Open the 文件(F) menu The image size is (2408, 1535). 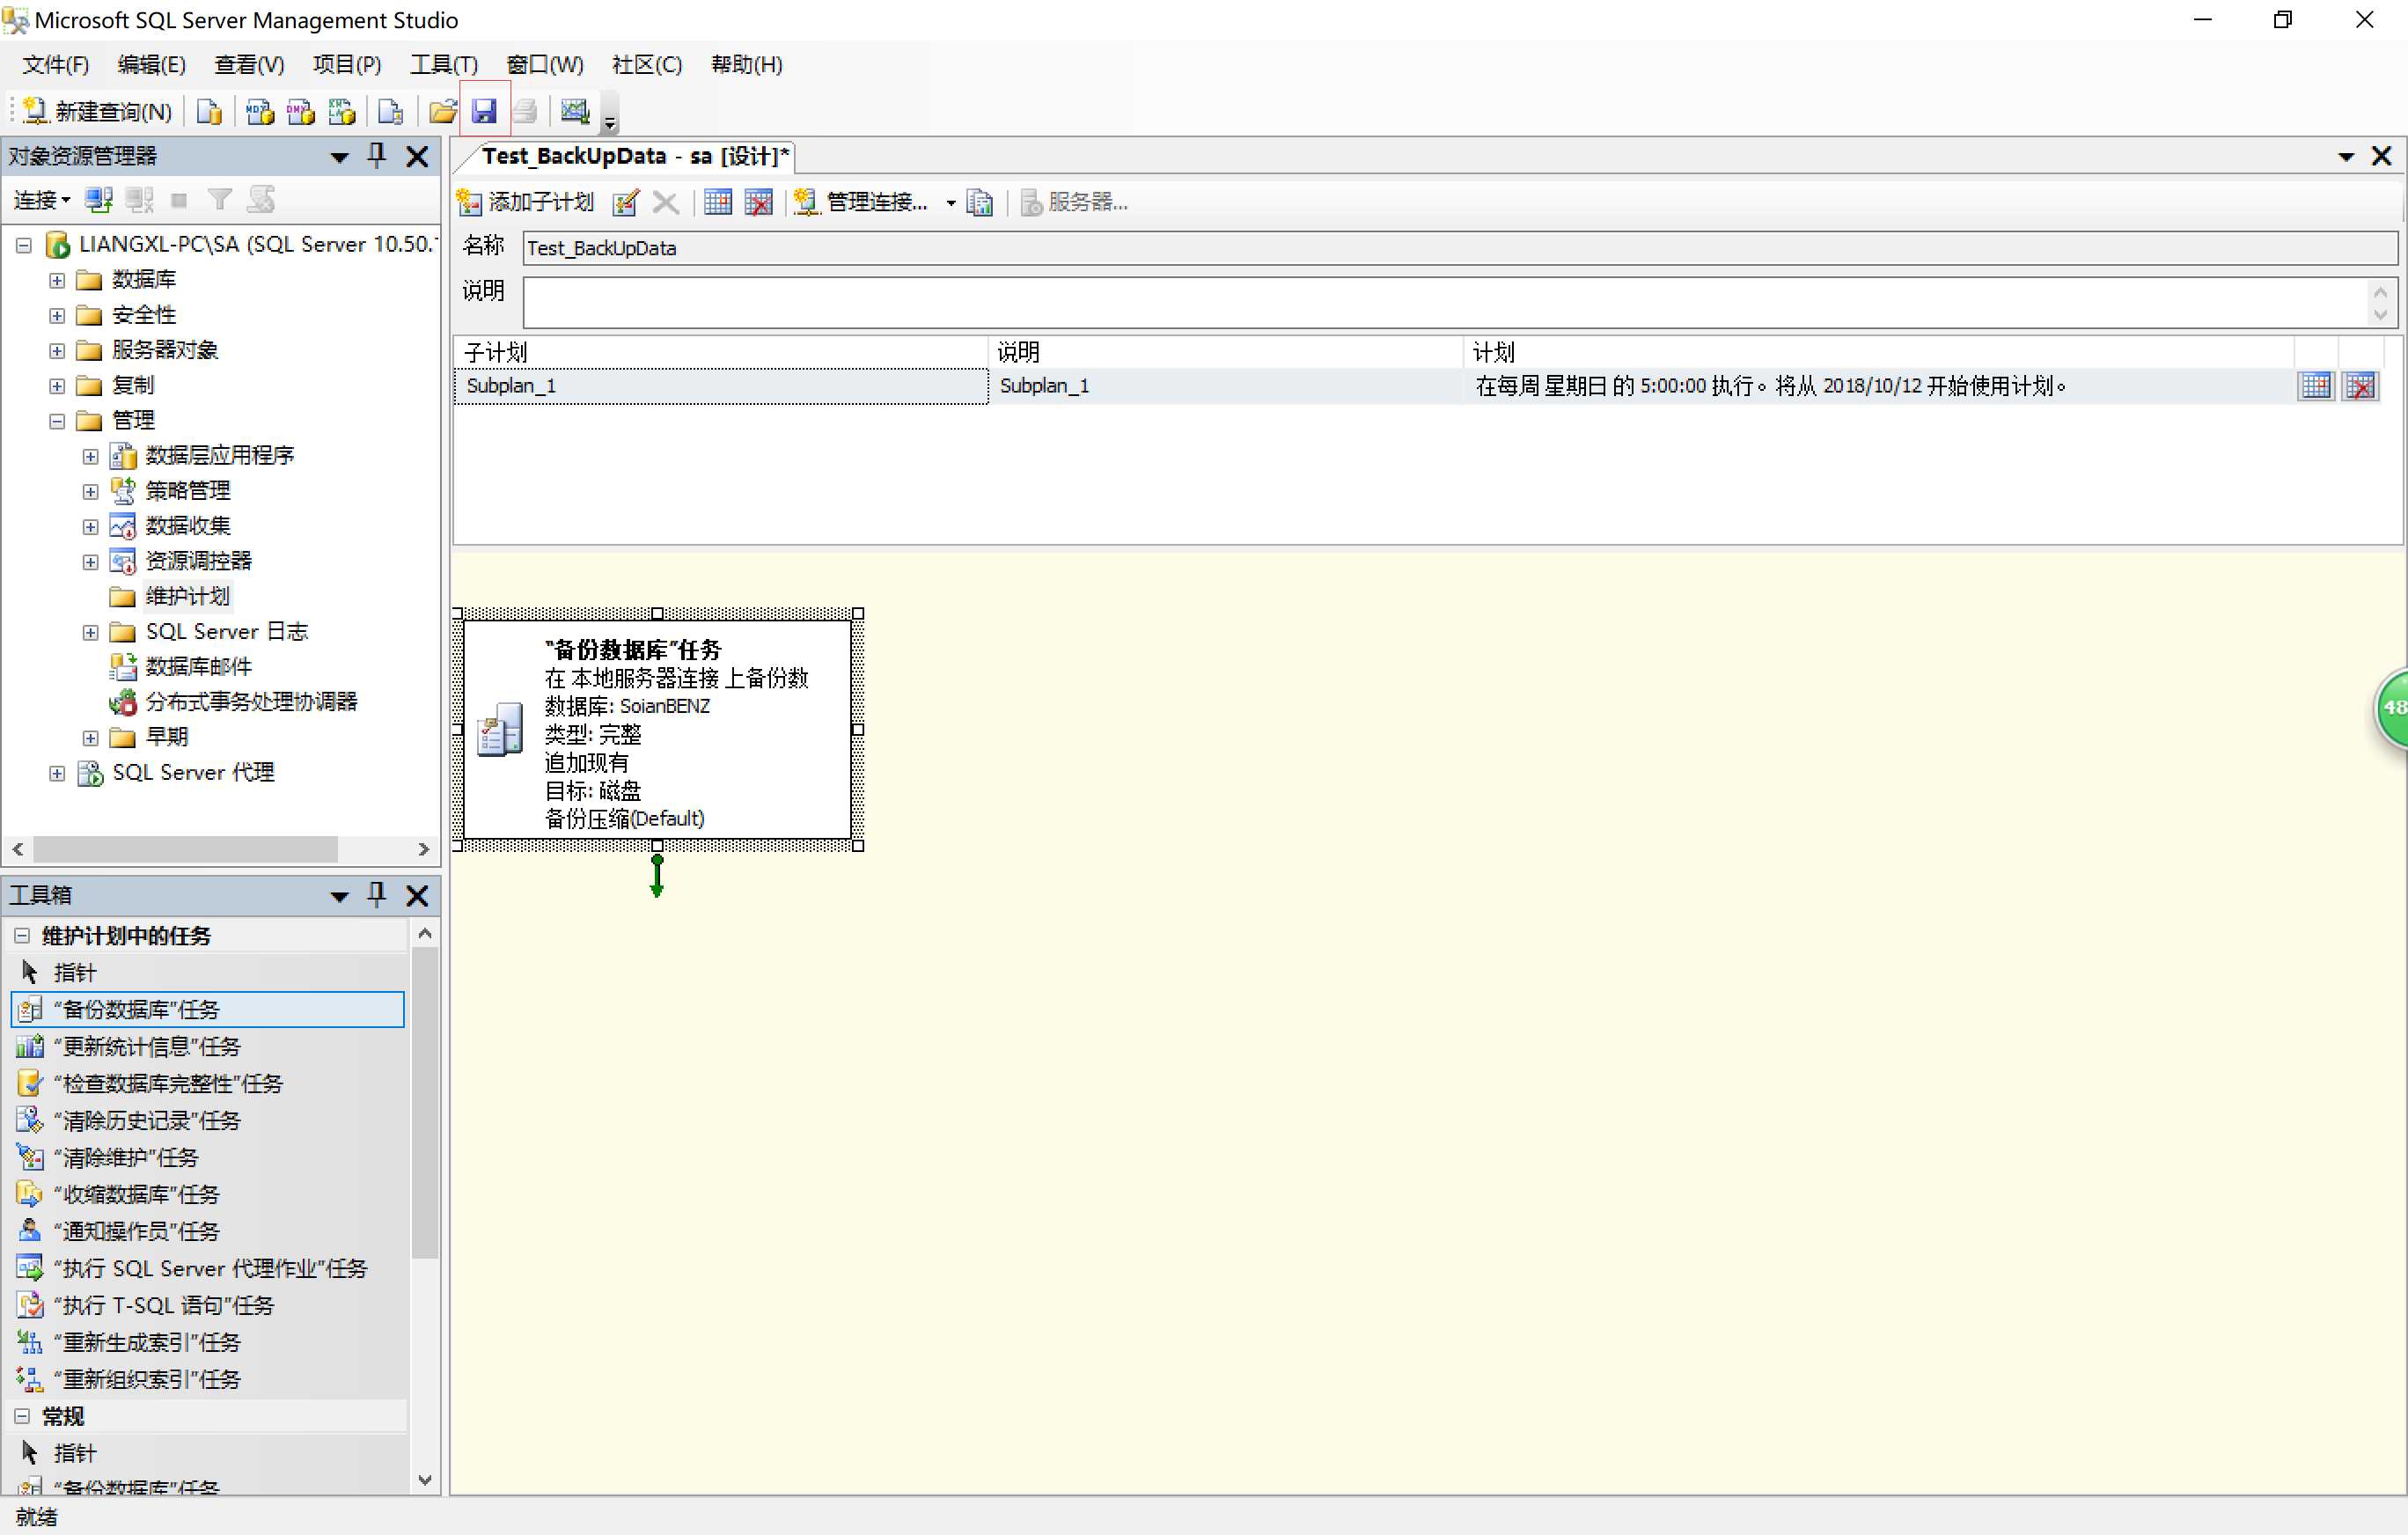56,65
